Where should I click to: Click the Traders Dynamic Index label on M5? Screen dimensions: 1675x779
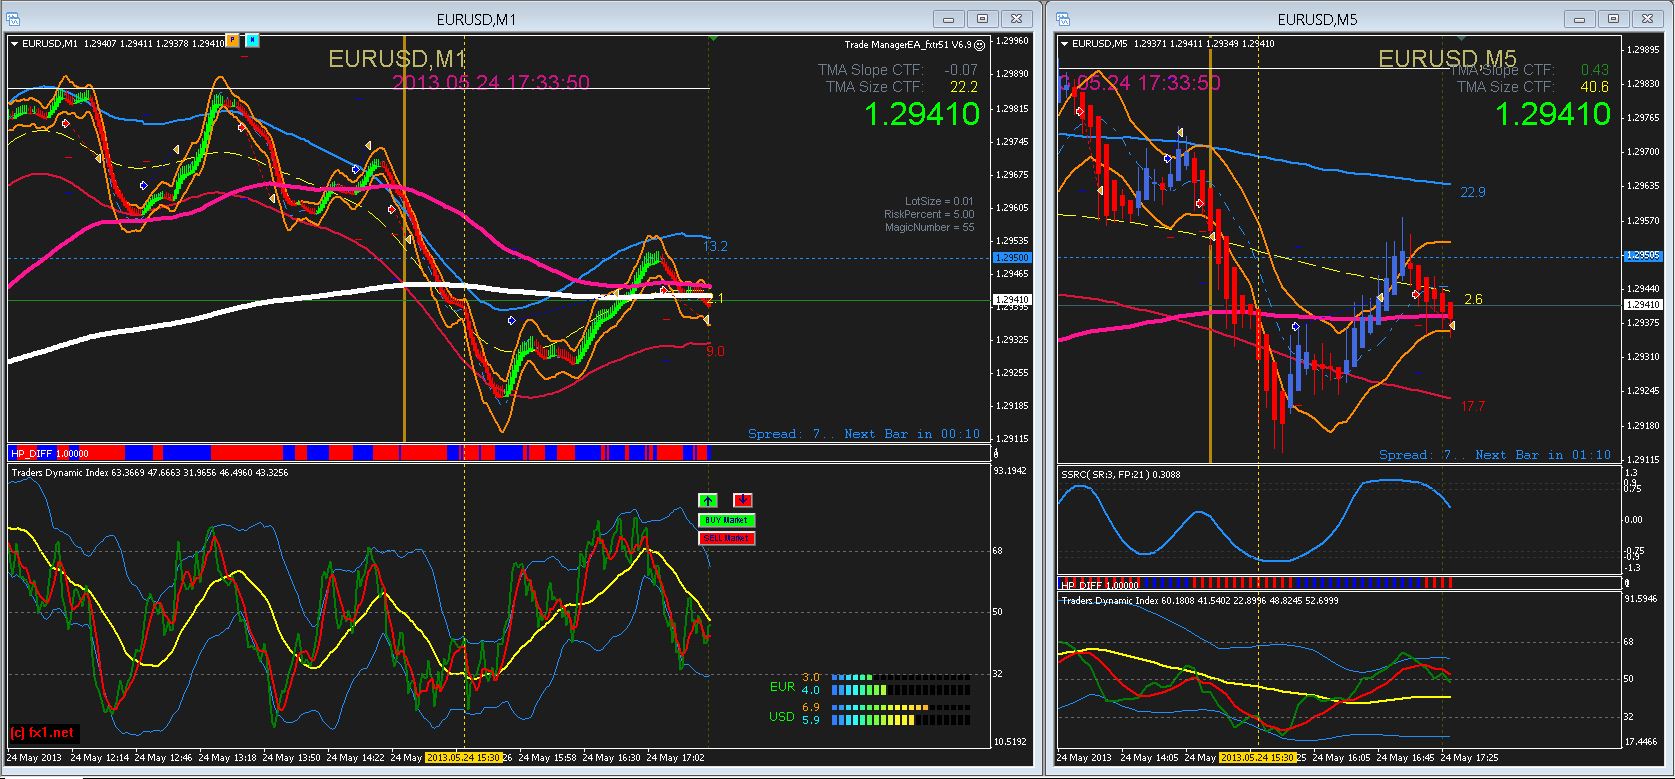[x=1199, y=601]
